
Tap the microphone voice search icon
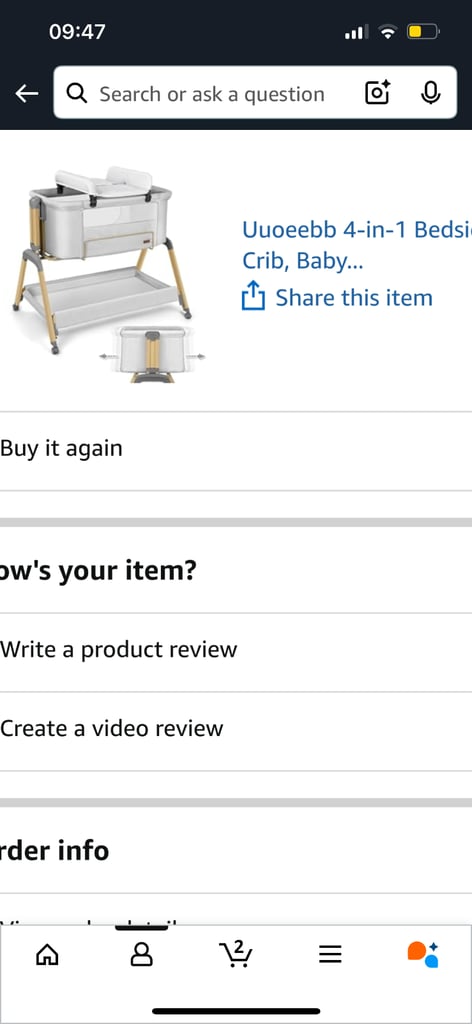[x=430, y=93]
